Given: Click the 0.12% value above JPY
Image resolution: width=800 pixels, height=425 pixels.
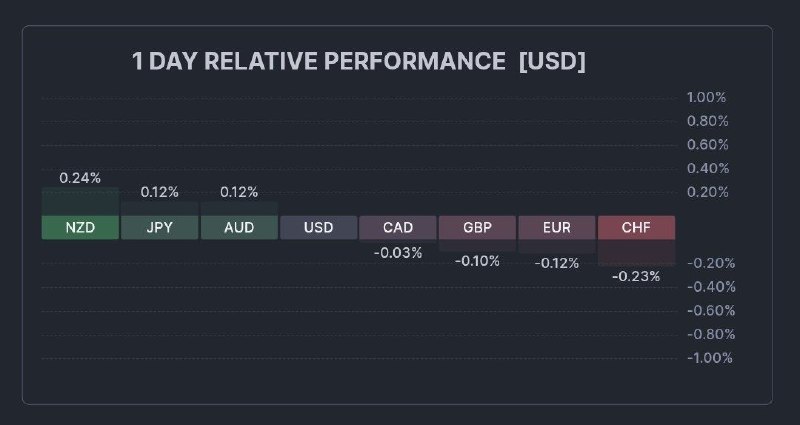Looking at the screenshot, I should click(x=160, y=192).
